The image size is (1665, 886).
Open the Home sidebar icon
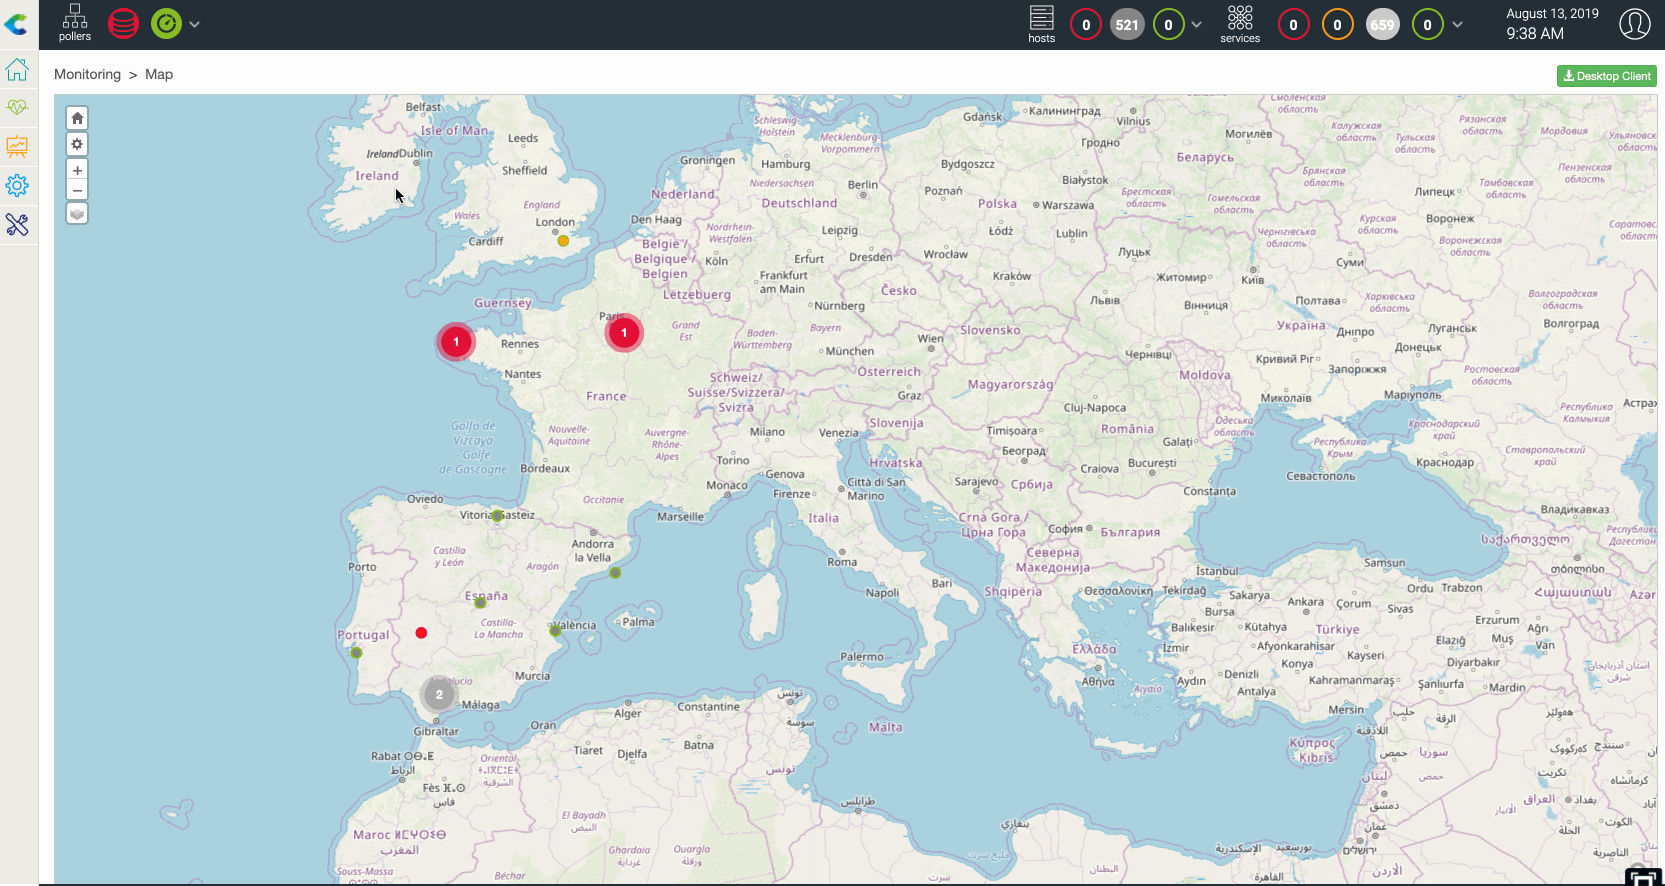[x=17, y=69]
